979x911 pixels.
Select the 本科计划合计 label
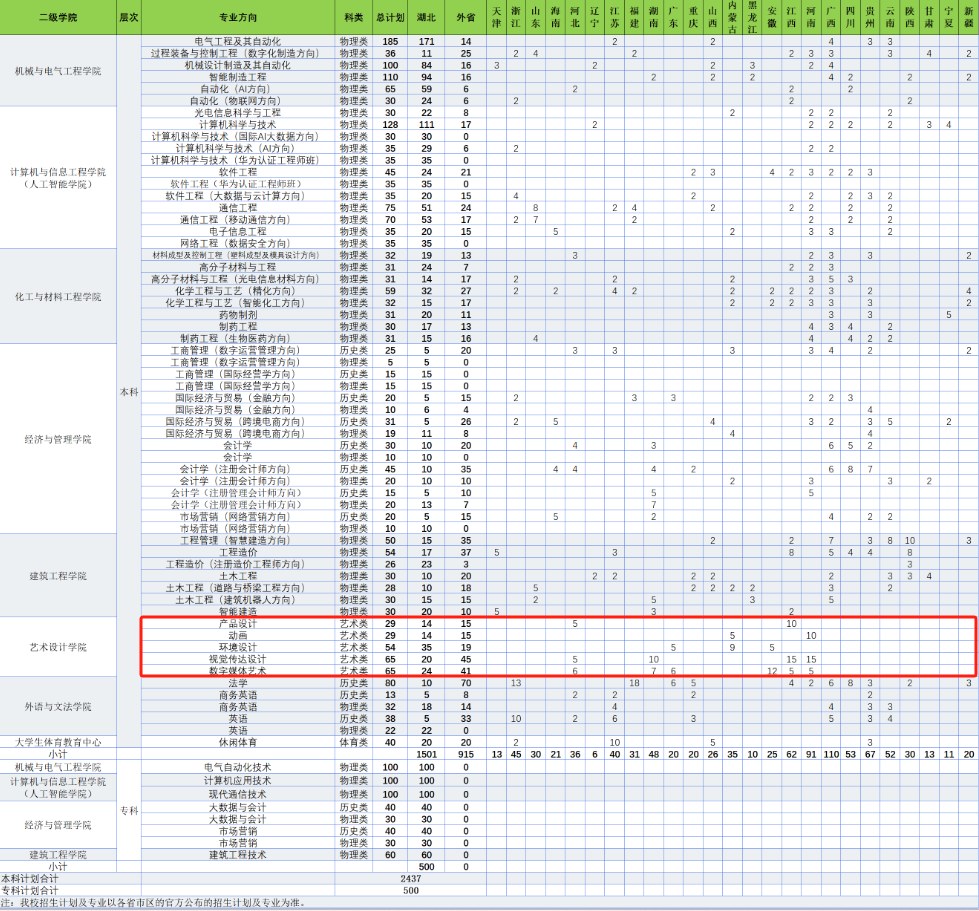30,878
